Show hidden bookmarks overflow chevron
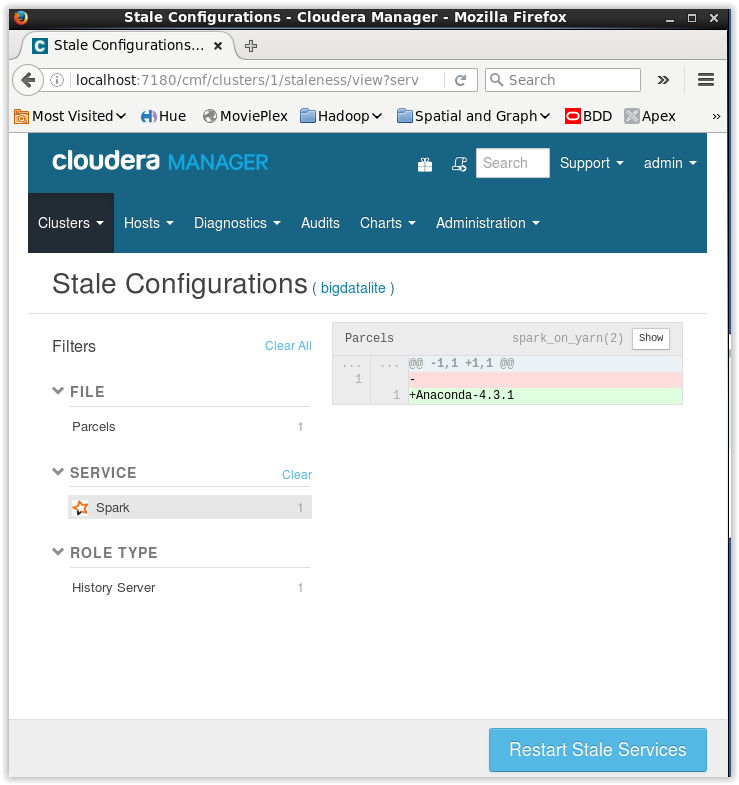The width and height of the screenshot is (739, 785). (716, 116)
